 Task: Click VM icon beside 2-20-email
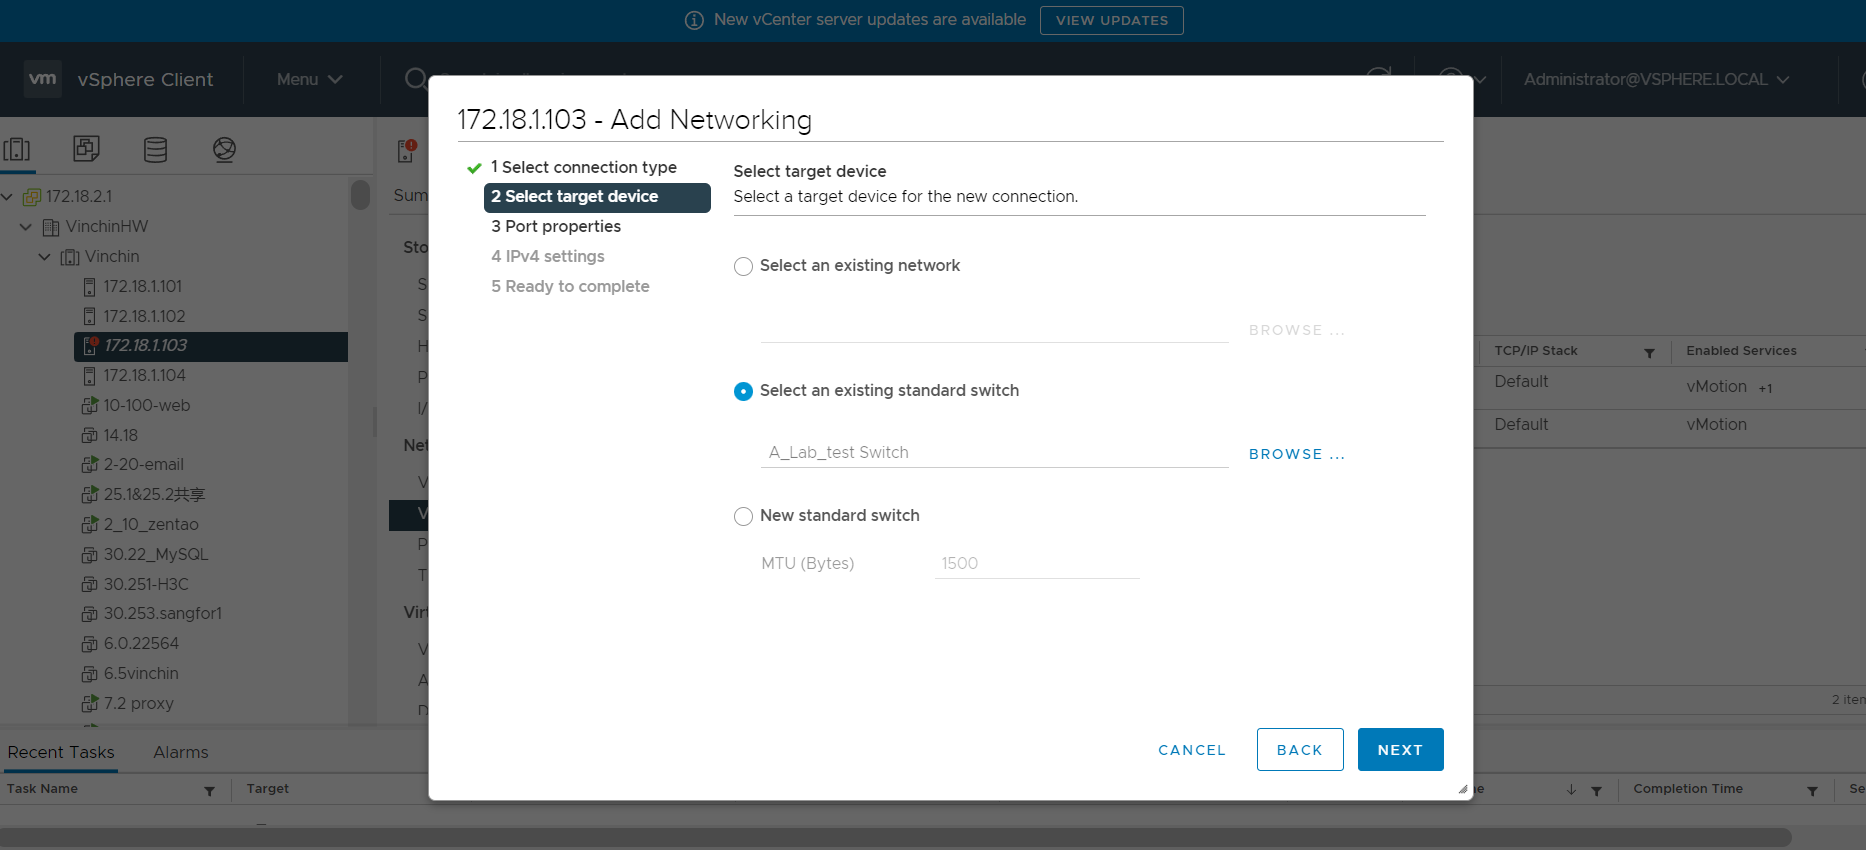90,465
